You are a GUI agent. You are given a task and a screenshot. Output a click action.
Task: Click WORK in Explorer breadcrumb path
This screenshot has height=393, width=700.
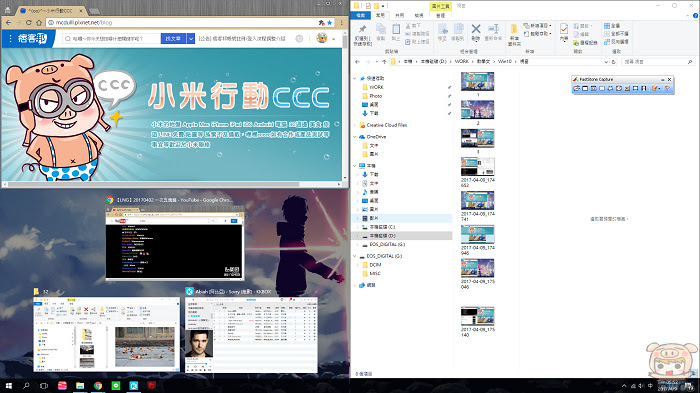point(462,62)
